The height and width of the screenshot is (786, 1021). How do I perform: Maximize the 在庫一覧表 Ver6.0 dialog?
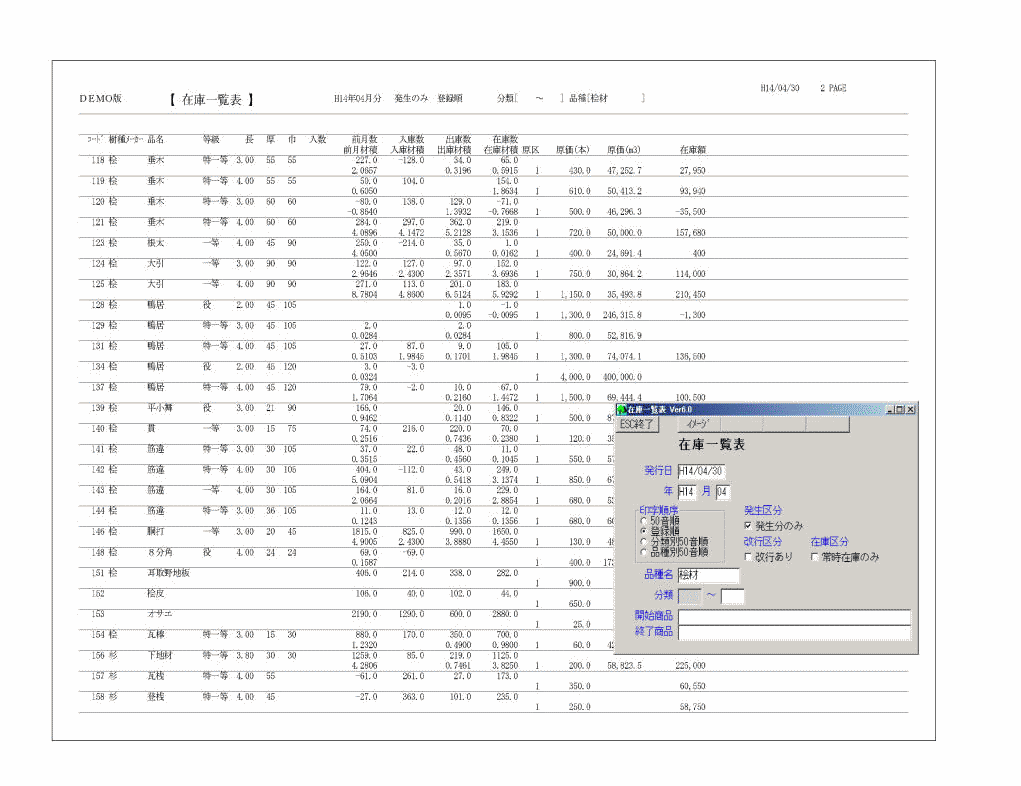click(x=900, y=410)
